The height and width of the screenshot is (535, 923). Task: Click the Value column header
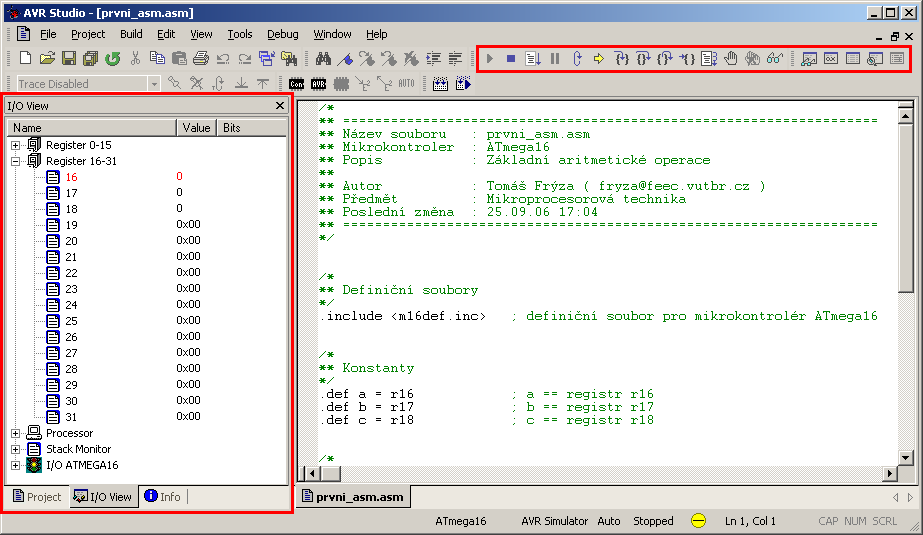coord(197,128)
